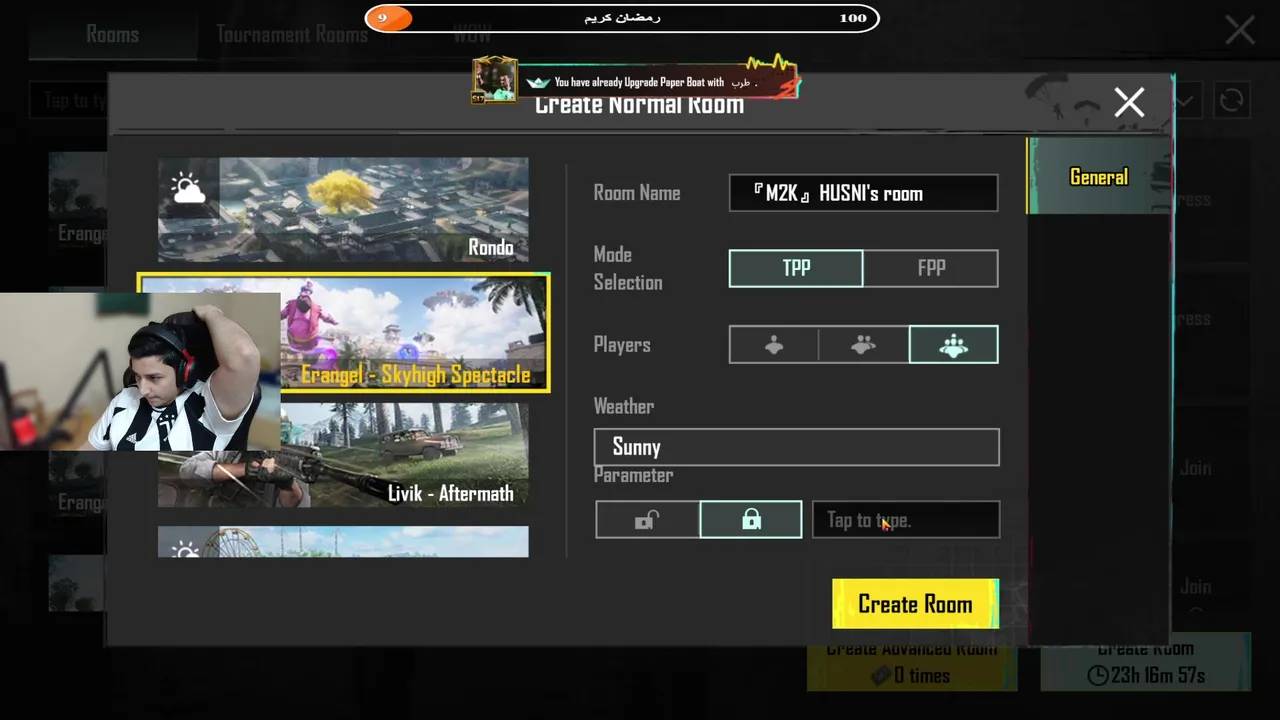Click the room password Tap to type field

(906, 520)
